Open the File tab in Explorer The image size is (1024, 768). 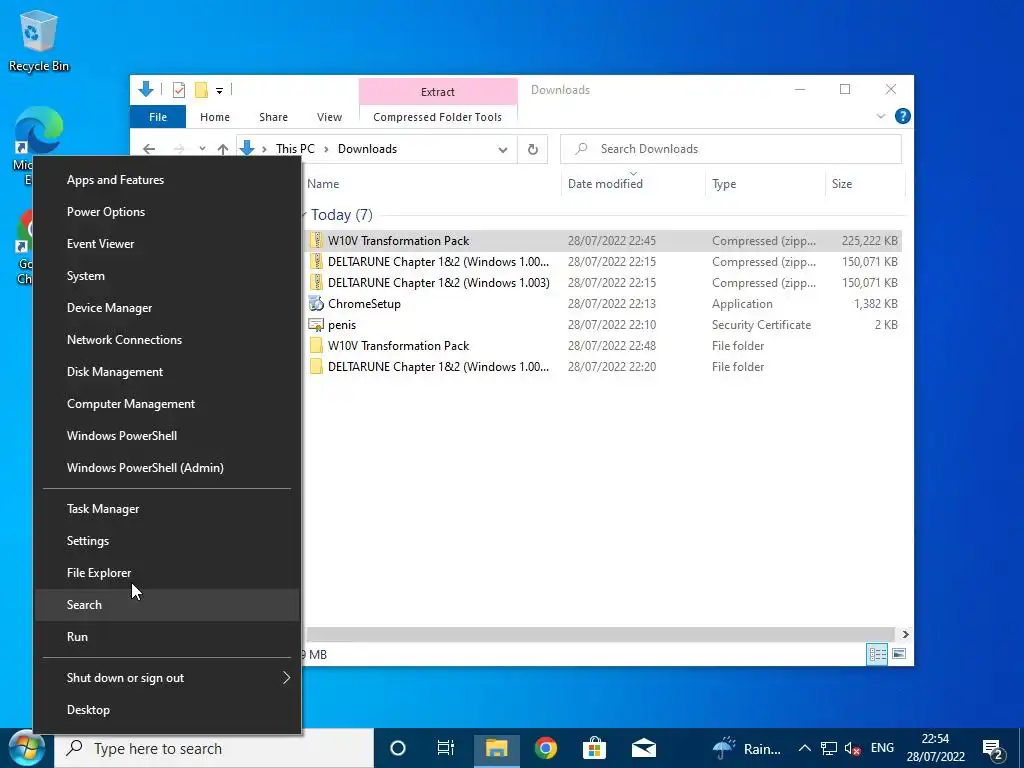pyautogui.click(x=158, y=117)
